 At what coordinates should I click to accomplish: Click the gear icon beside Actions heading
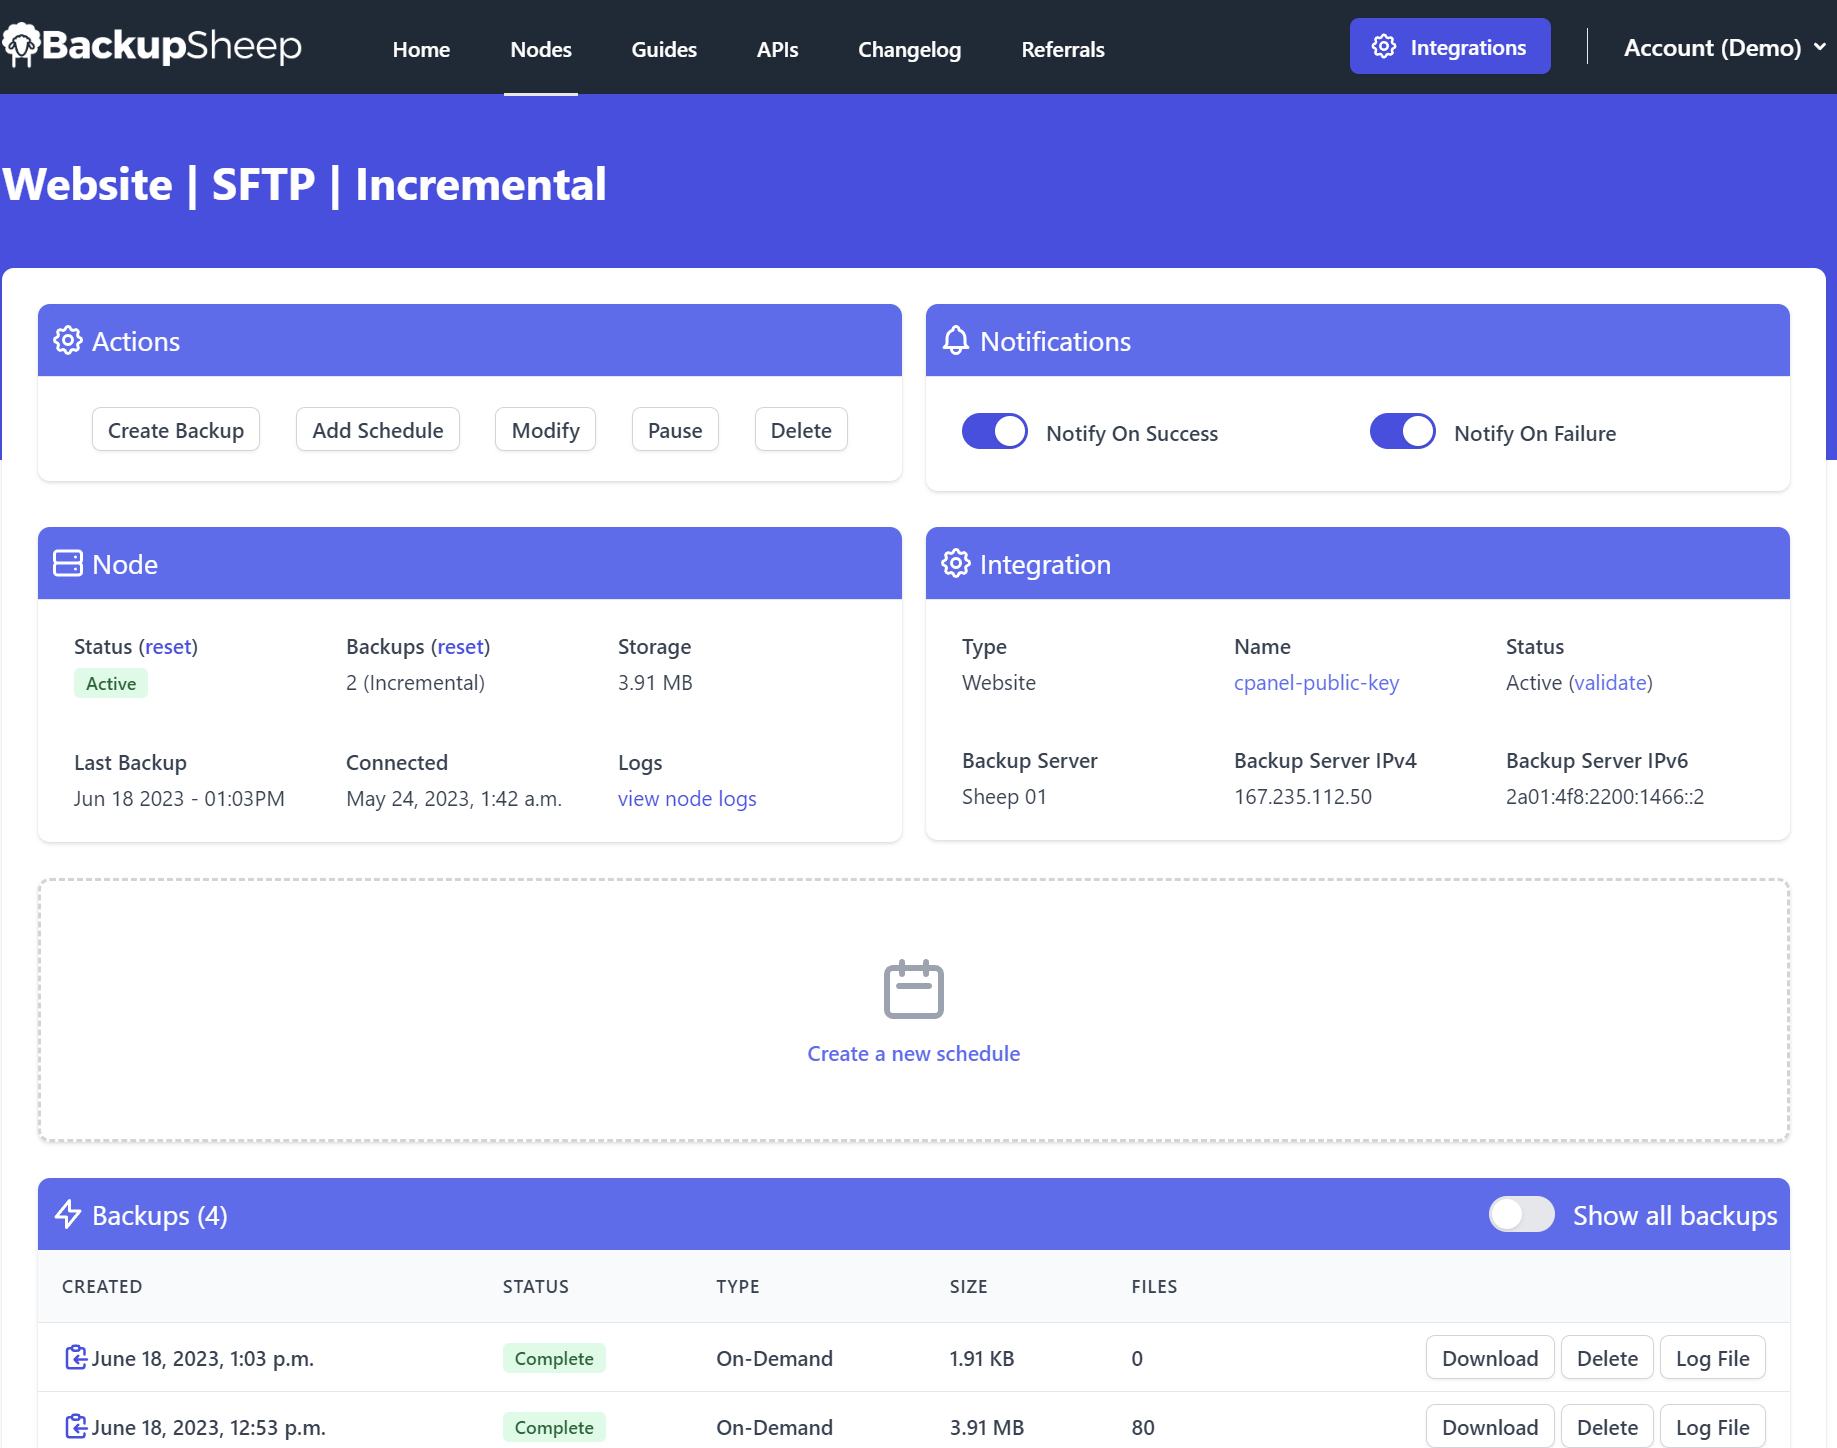68,340
